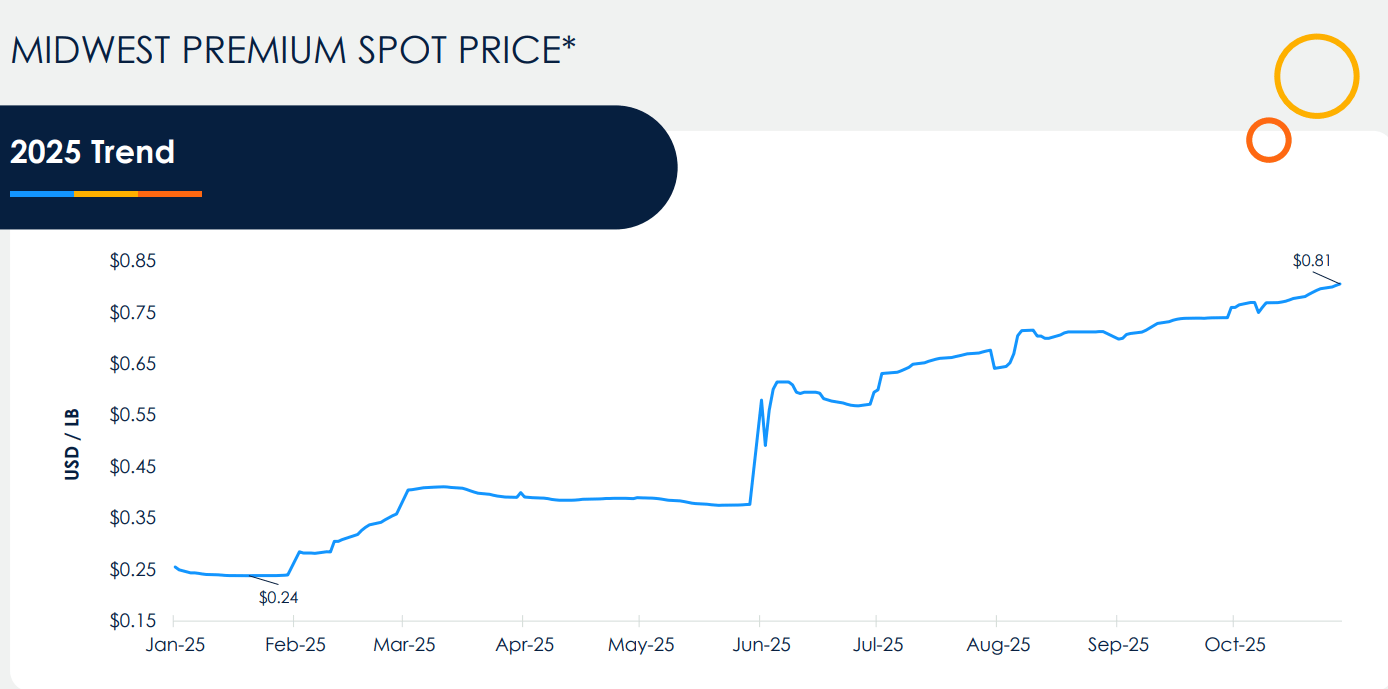Select the Jun-25 x-axis label

[760, 645]
